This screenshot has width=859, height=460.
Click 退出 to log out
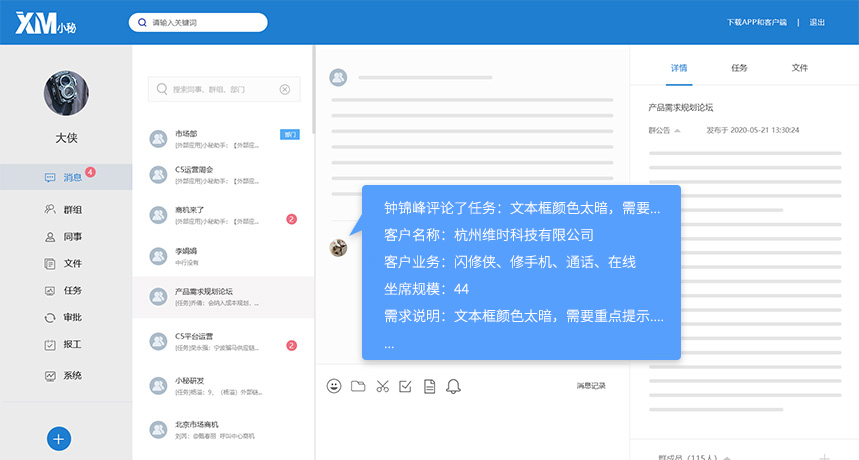(x=817, y=22)
